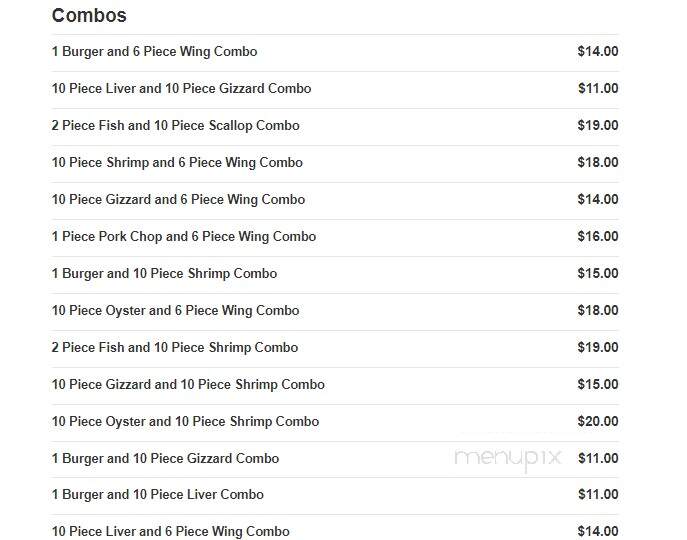Open 10 Piece Shrimp and 6 Piece Wing Combo

tap(335, 163)
